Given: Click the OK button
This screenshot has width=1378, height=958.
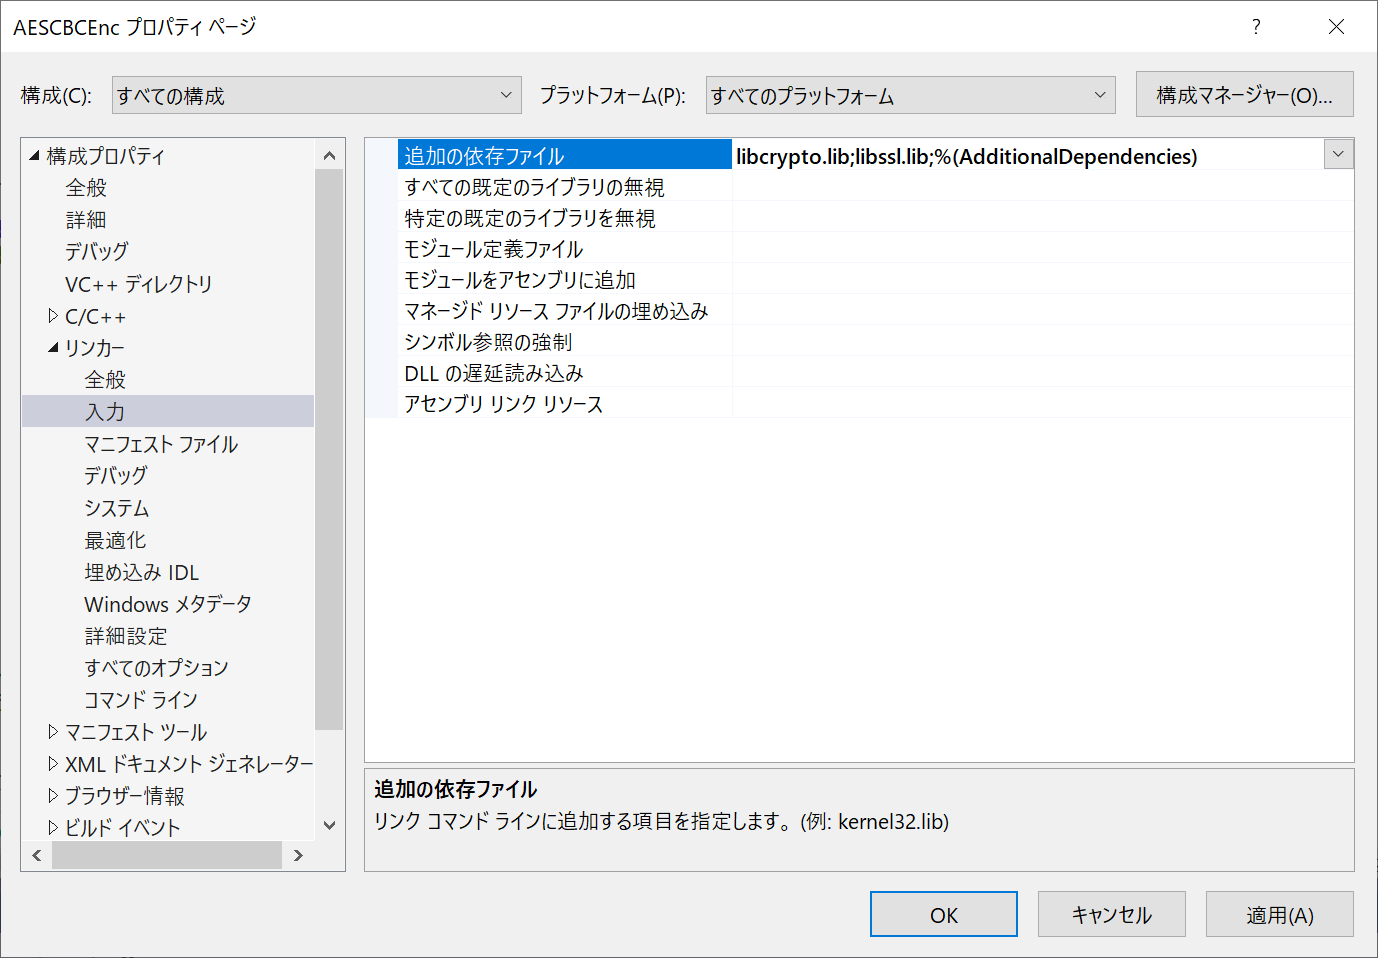Looking at the screenshot, I should tap(943, 913).
